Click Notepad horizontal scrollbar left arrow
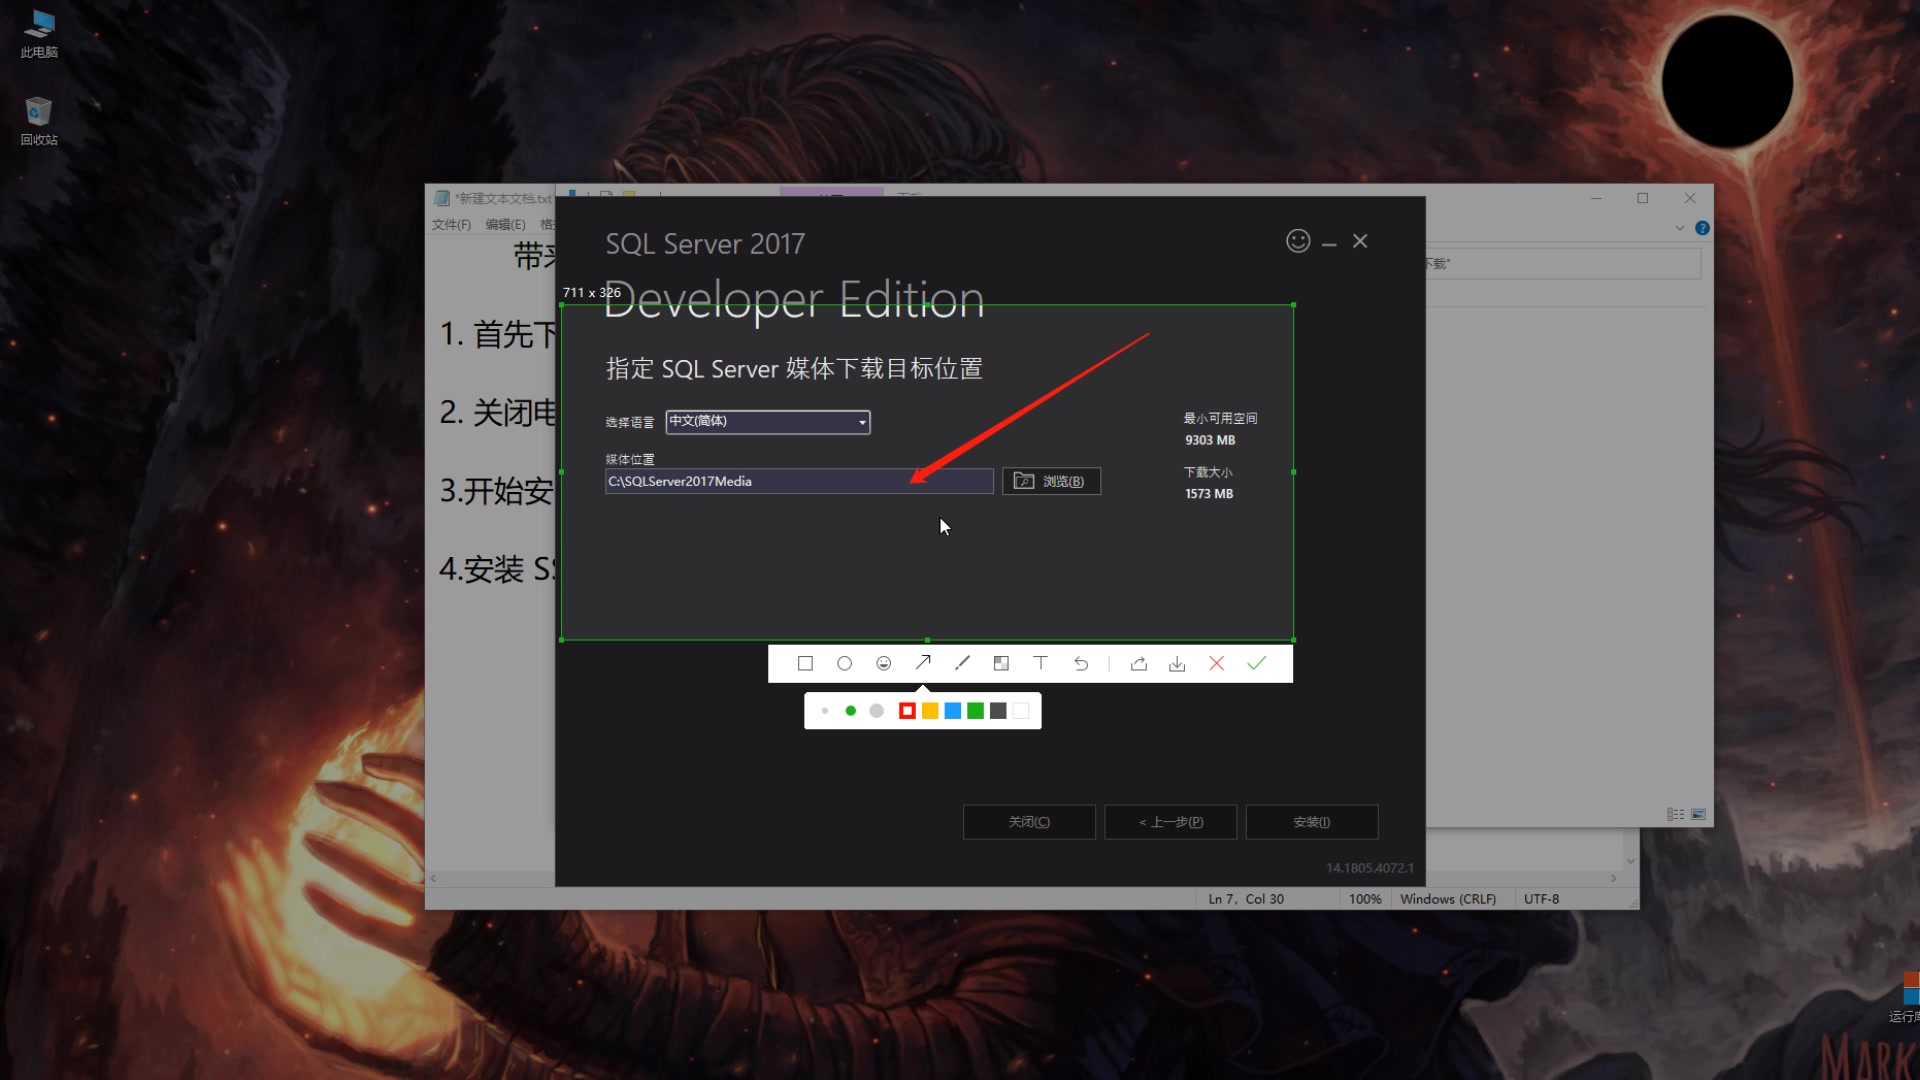The height and width of the screenshot is (1080, 1920). click(x=433, y=878)
